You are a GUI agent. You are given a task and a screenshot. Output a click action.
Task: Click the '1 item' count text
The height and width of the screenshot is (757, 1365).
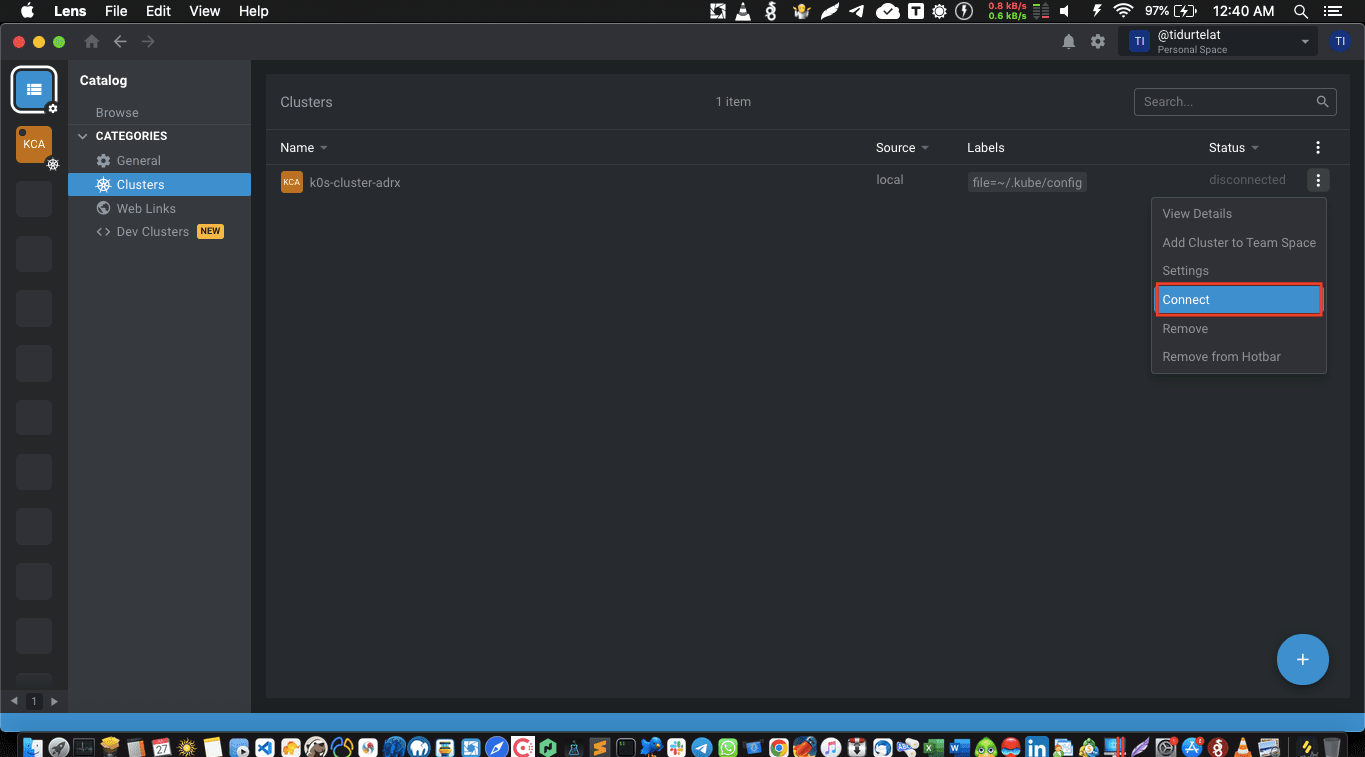733,102
